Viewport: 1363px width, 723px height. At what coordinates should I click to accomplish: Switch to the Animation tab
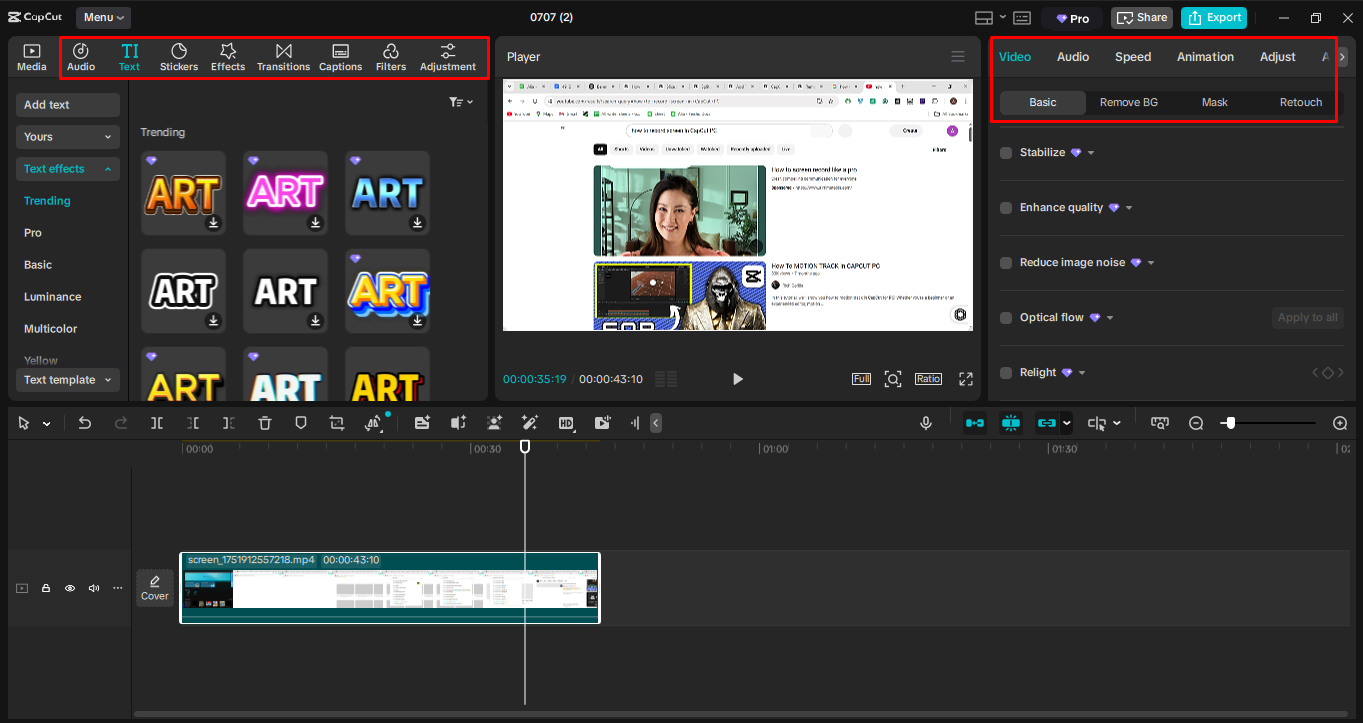coord(1205,57)
